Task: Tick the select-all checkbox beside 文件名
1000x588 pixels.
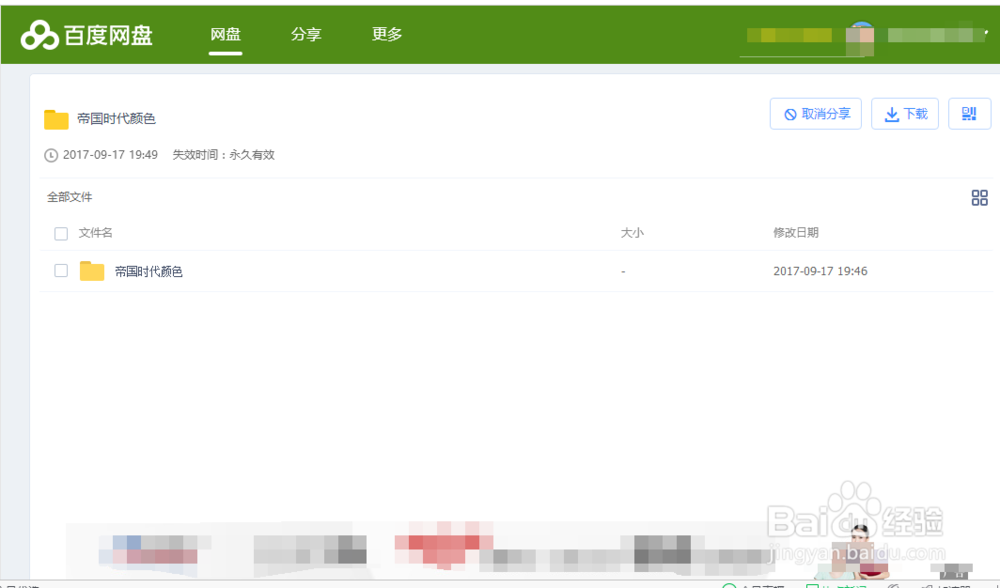Action: coord(61,233)
